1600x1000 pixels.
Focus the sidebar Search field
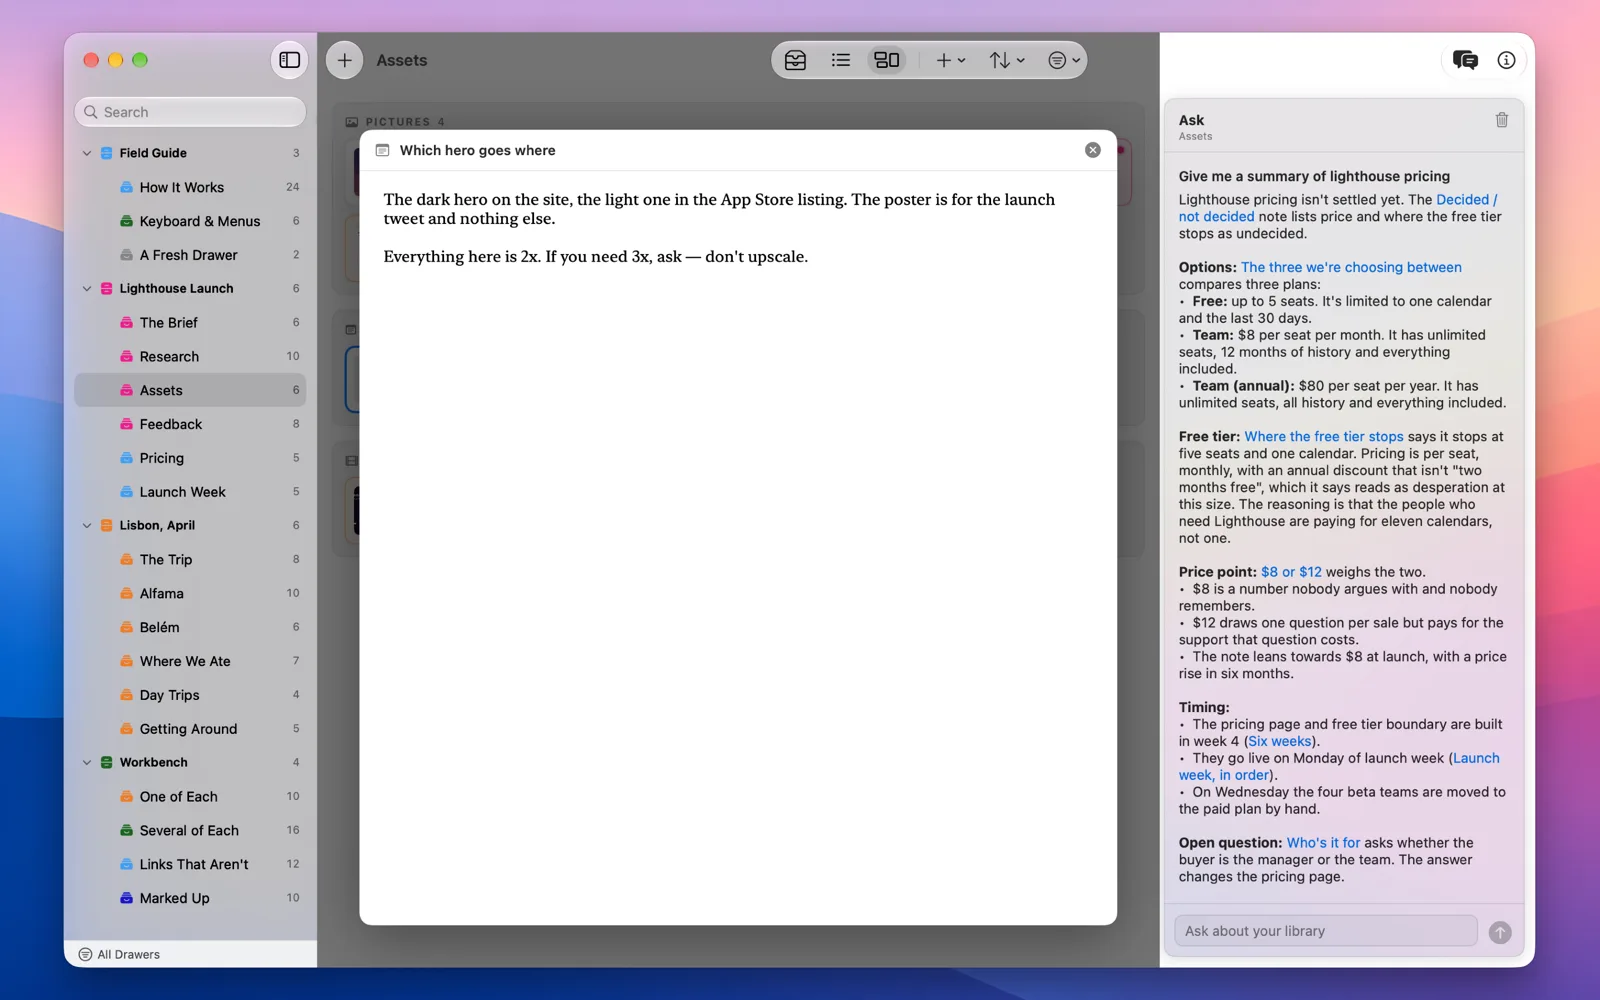pyautogui.click(x=190, y=112)
